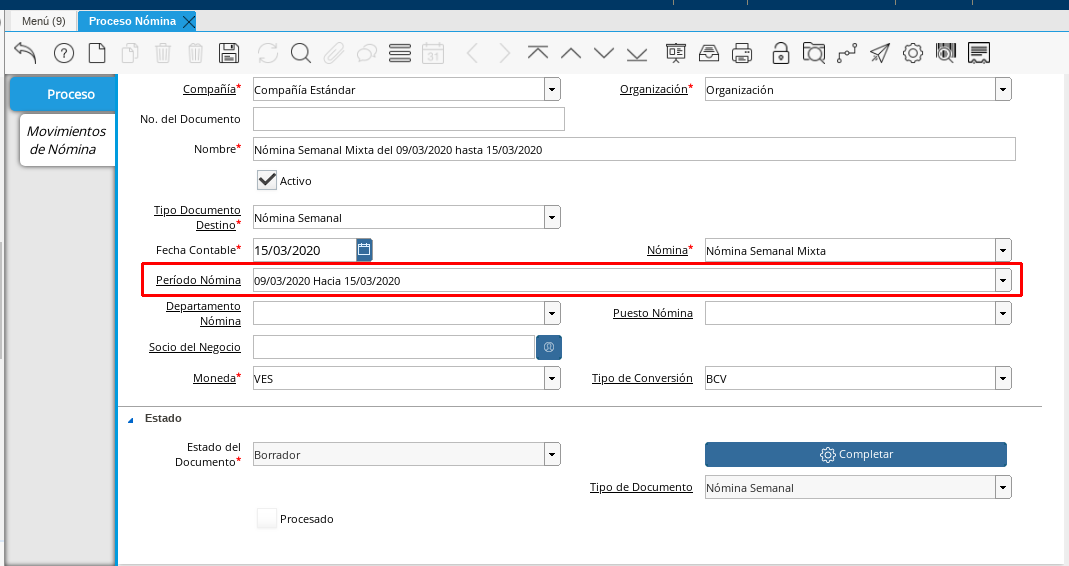Image resolution: width=1069 pixels, height=566 pixels.
Task: Click the printer icon in toolbar
Action: click(741, 53)
